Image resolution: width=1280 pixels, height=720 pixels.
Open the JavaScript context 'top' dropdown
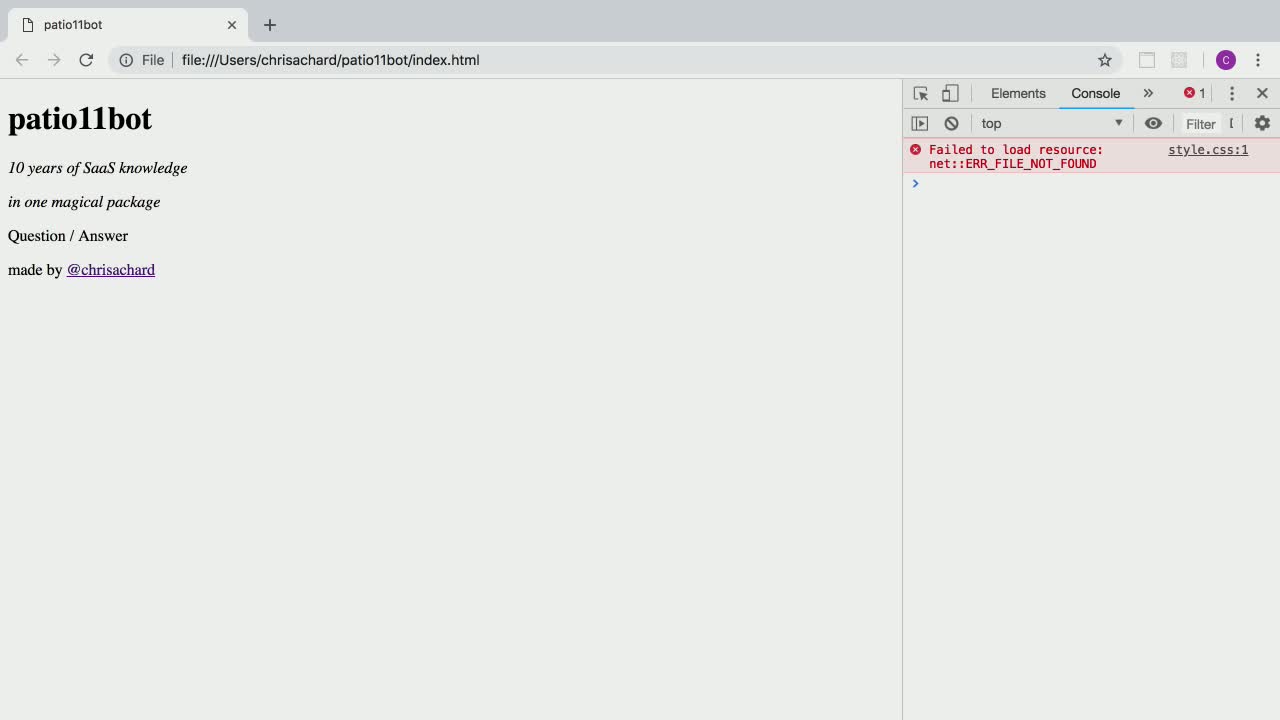click(x=1050, y=123)
